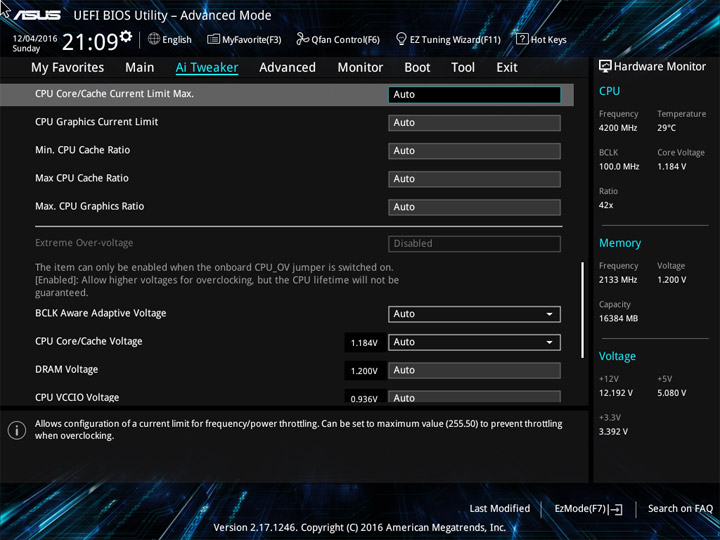720x540 pixels.
Task: Select the DRAM Voltage label
Action: (x=67, y=369)
